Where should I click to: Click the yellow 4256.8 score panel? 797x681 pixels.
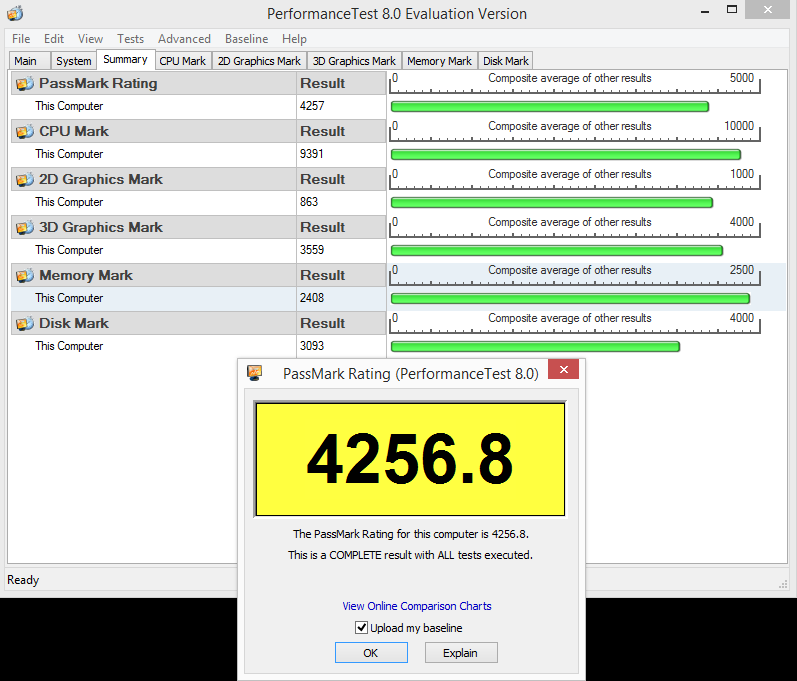(x=410, y=459)
